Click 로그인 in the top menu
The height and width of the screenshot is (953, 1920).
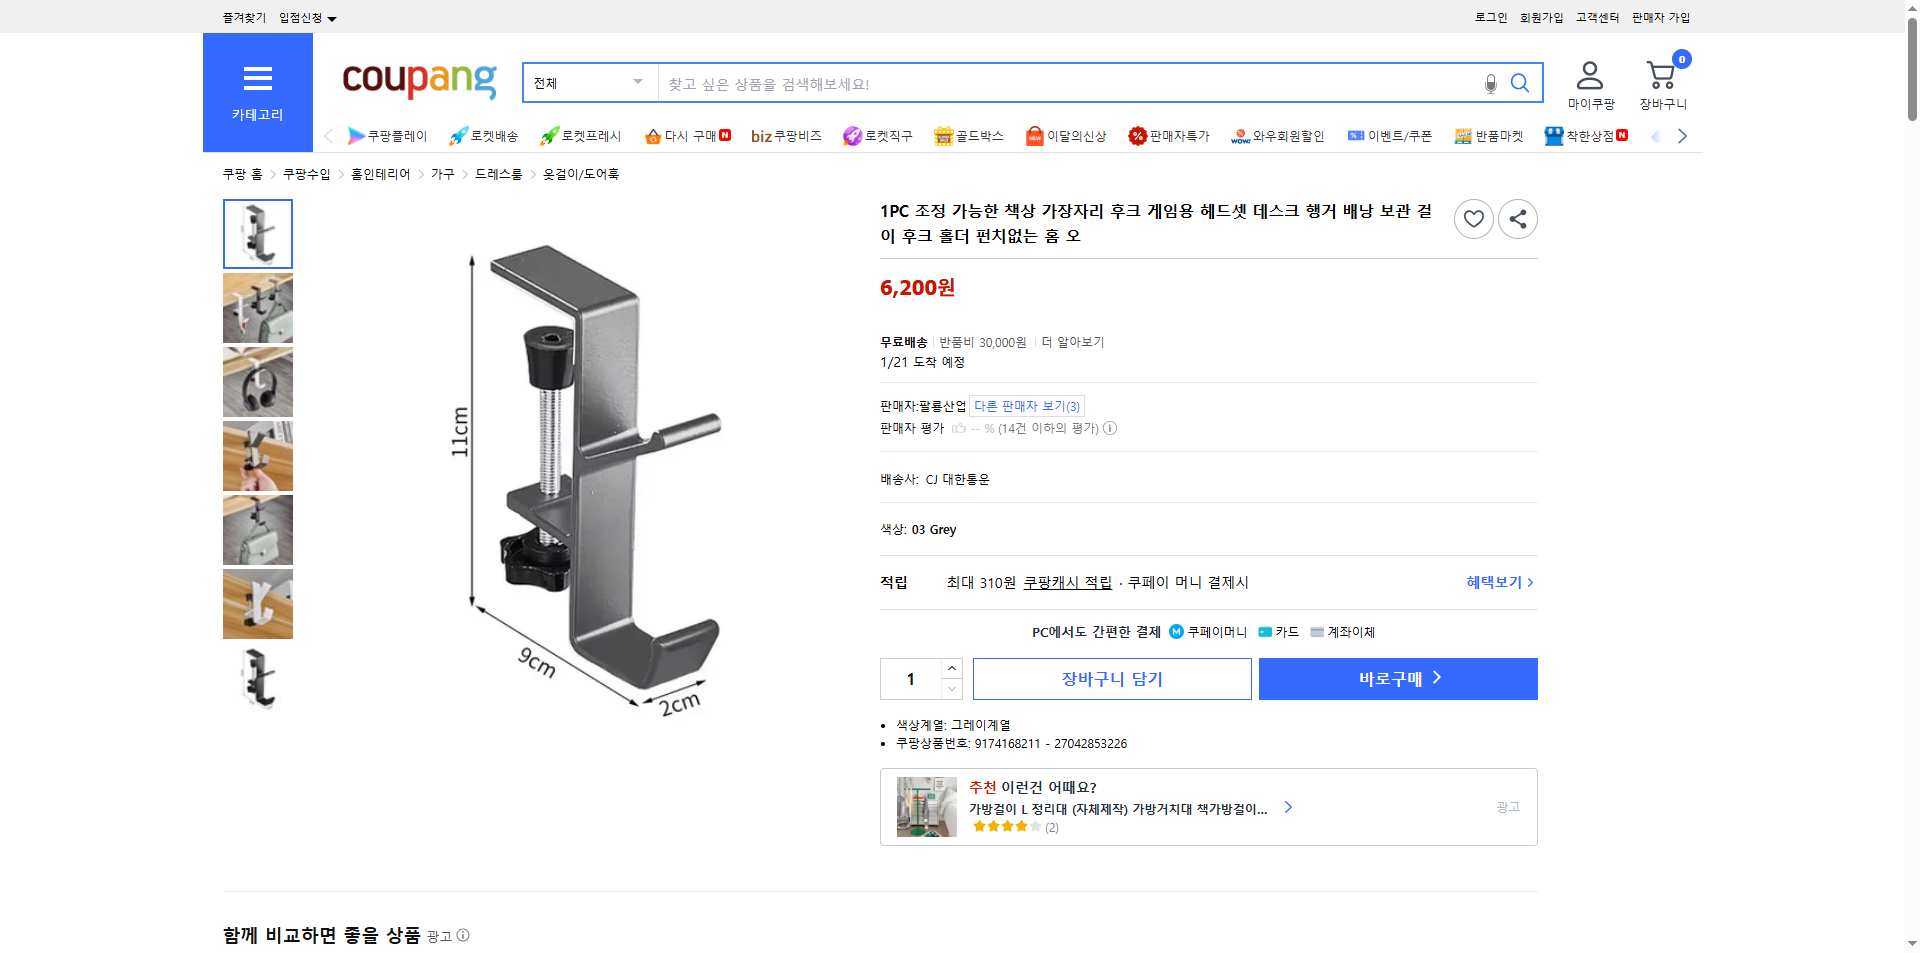coord(1489,17)
